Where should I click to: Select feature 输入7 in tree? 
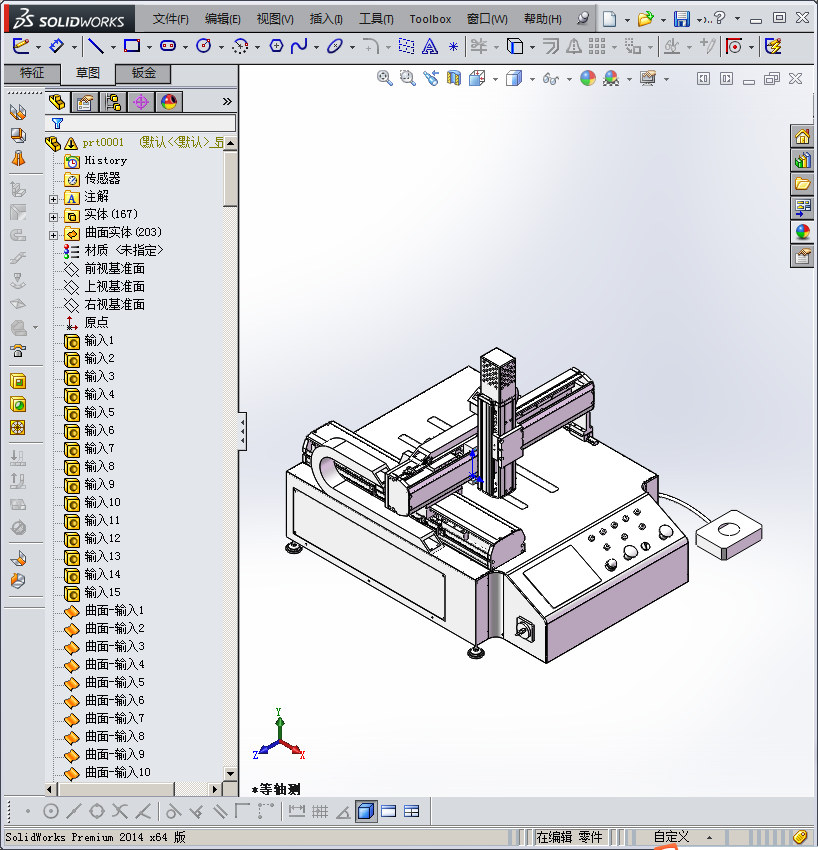click(x=99, y=448)
